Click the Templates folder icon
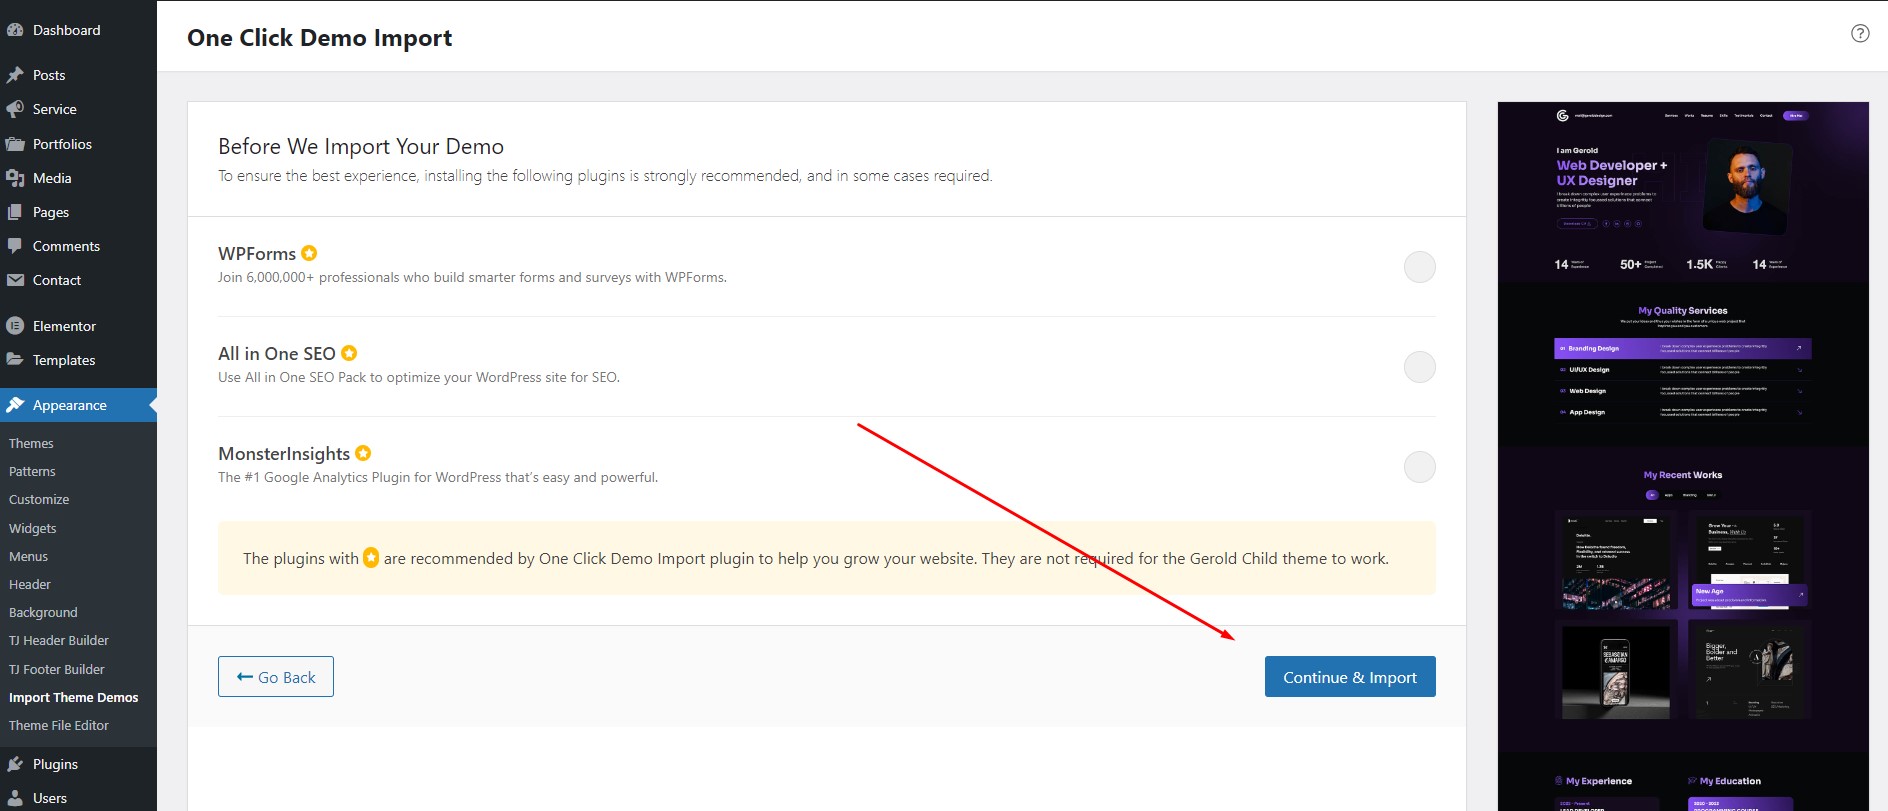The height and width of the screenshot is (811, 1888). (15, 360)
